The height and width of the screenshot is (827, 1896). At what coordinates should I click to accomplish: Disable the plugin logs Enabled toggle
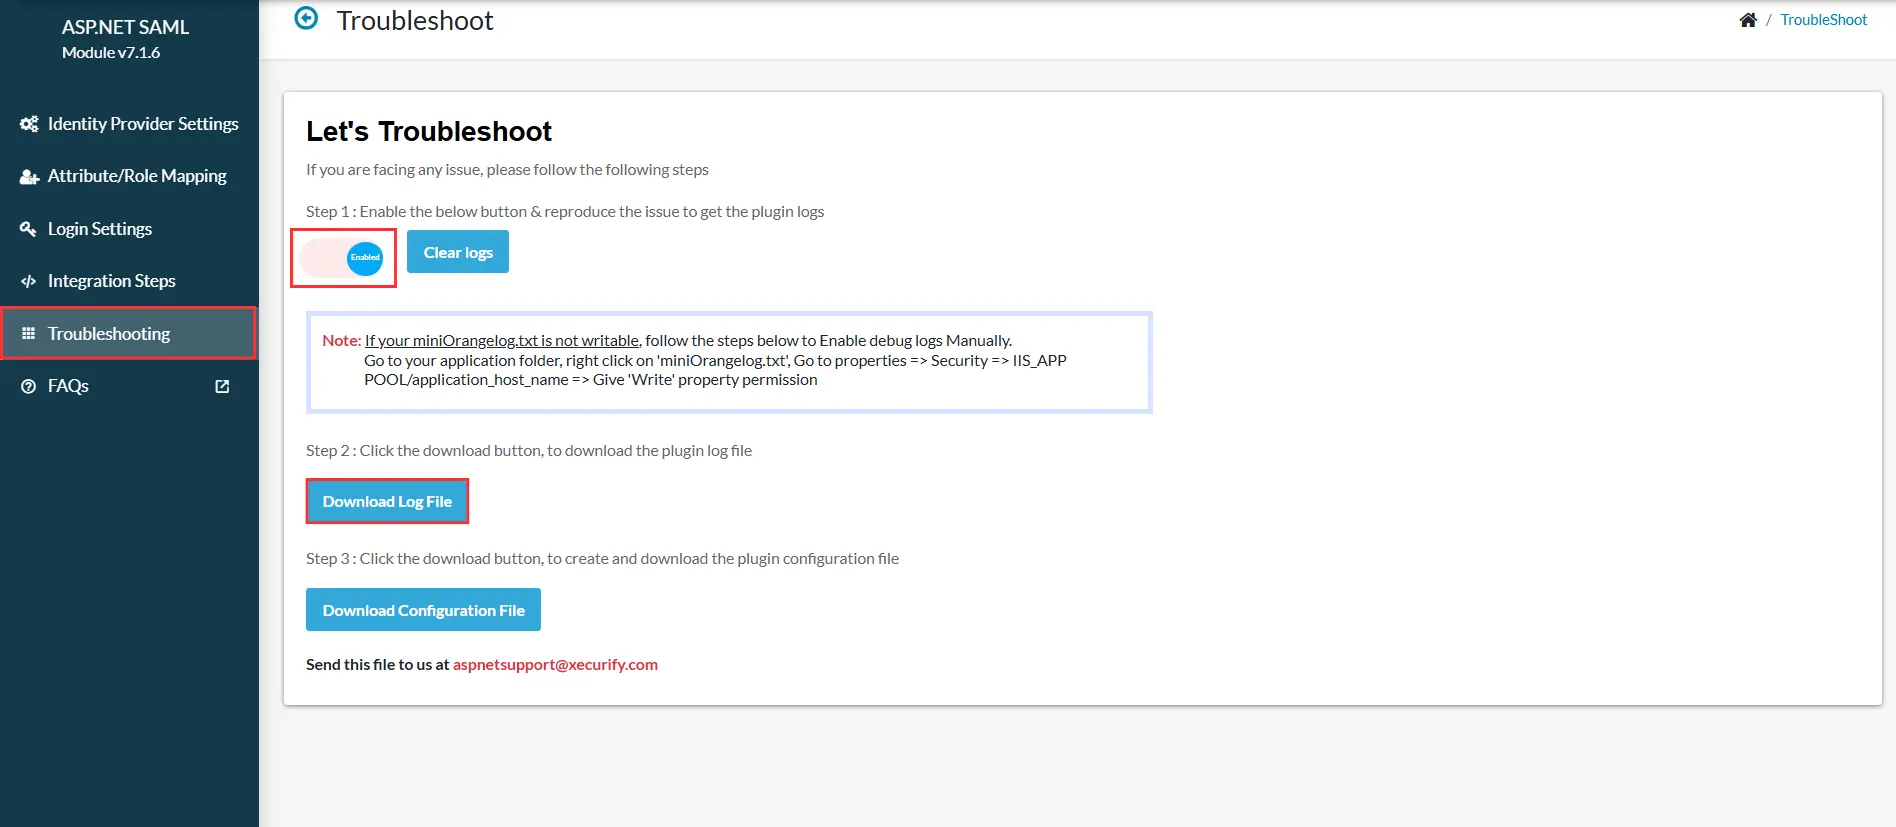[343, 258]
